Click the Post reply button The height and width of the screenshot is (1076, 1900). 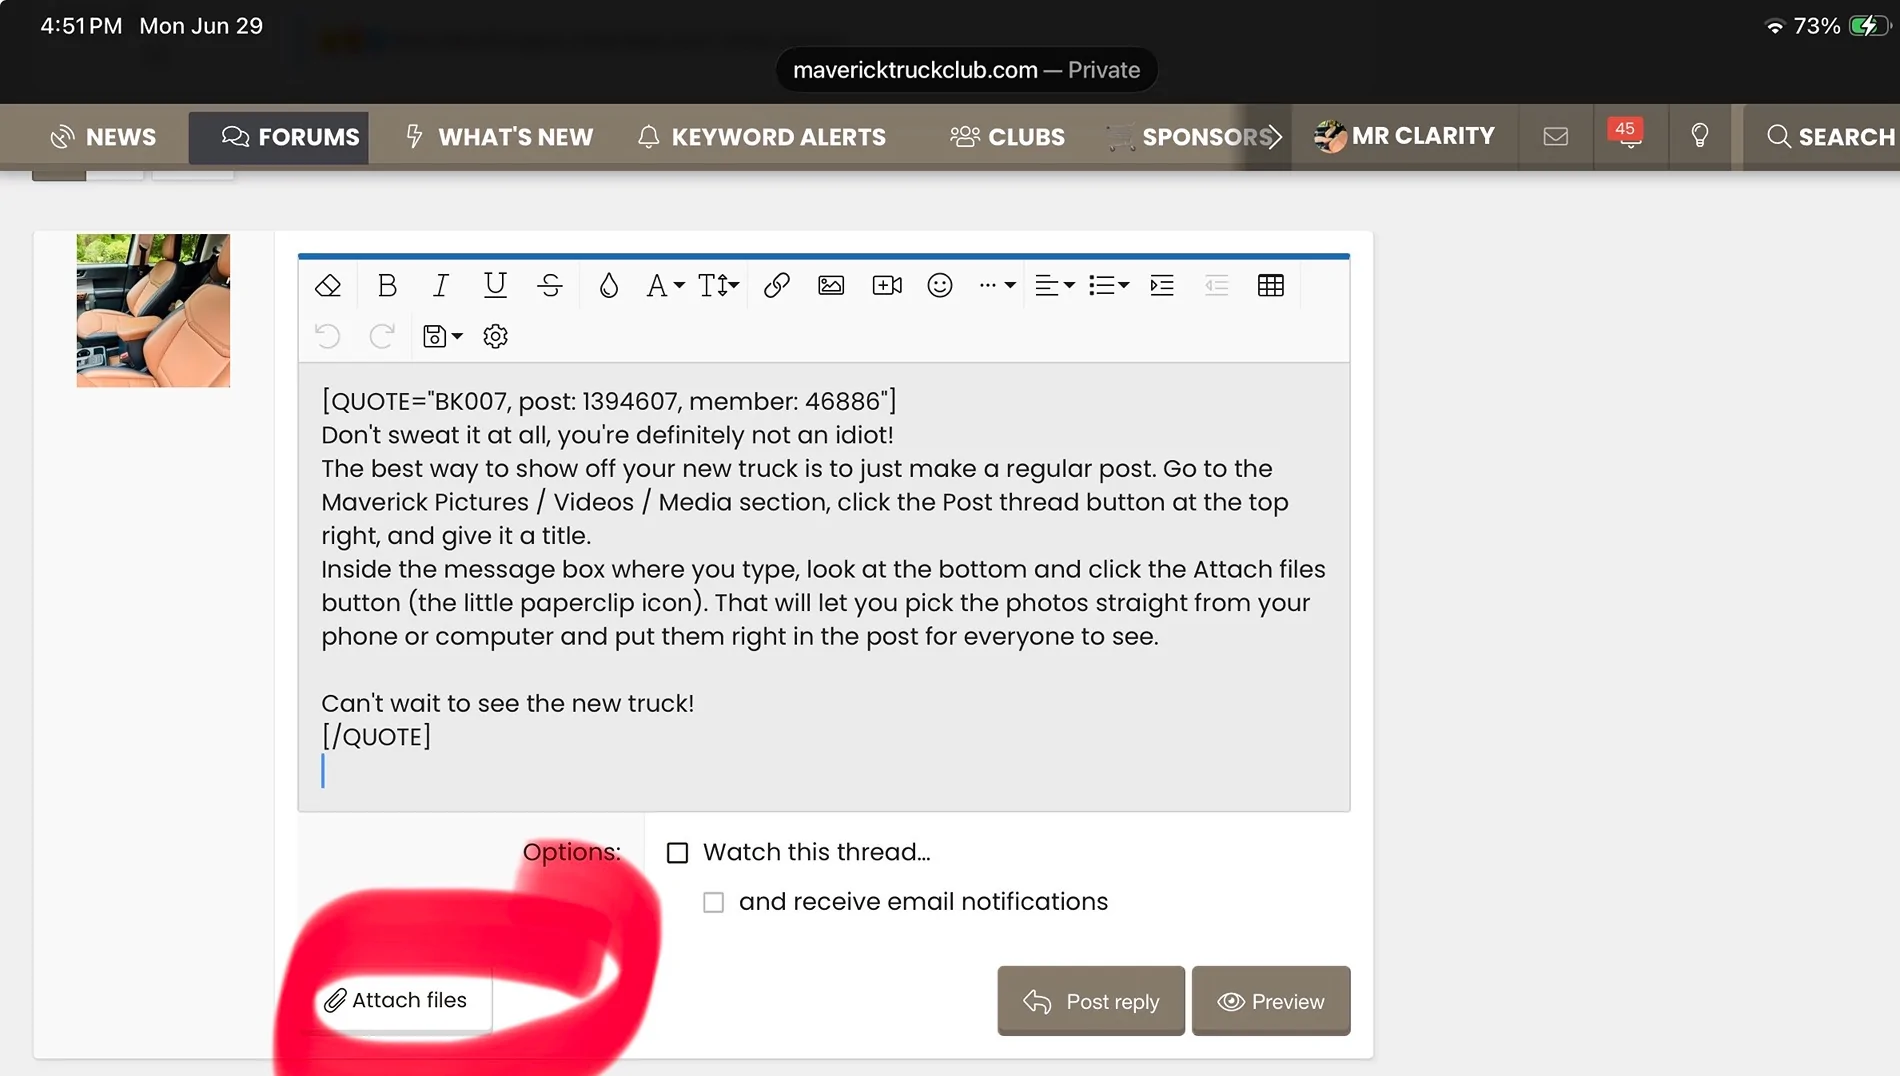[1091, 1001]
